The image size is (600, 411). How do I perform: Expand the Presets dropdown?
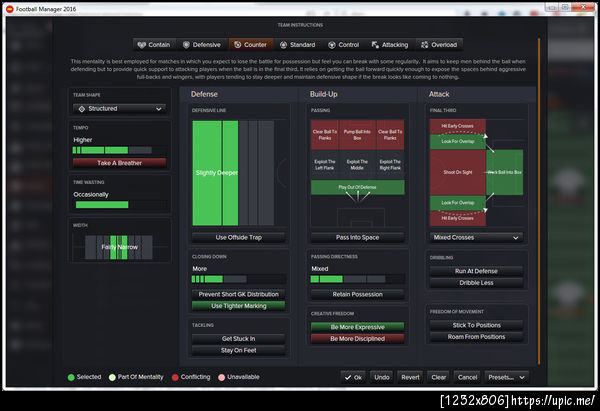tap(507, 377)
